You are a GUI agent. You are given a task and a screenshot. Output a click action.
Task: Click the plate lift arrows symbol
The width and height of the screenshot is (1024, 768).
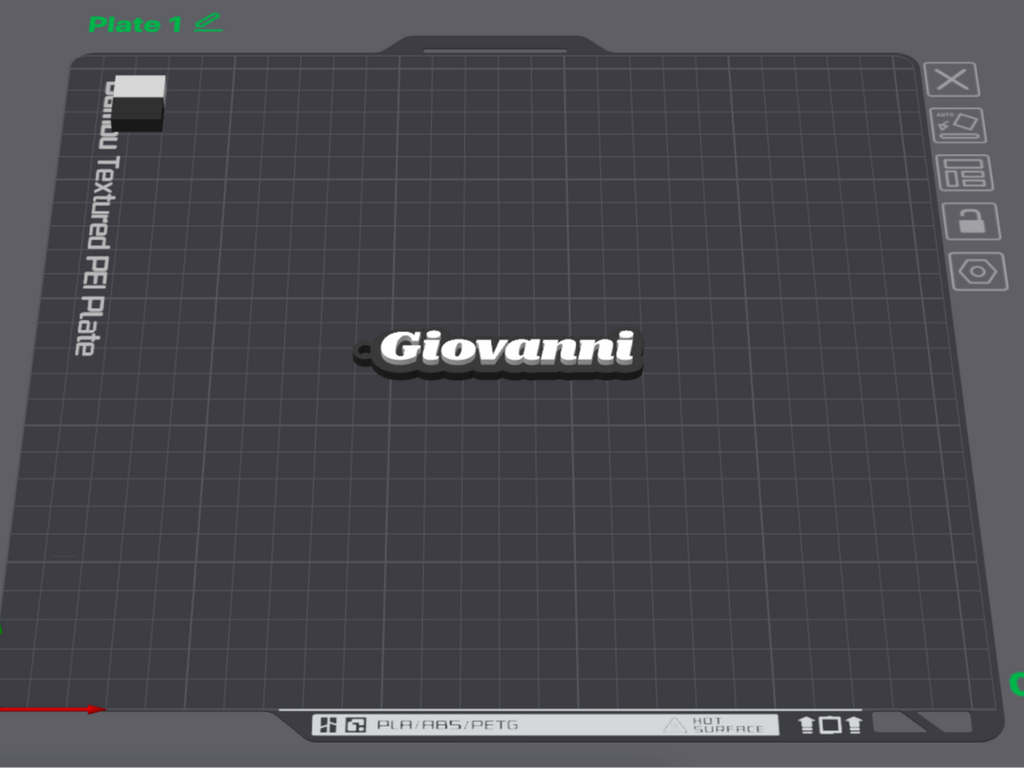click(x=830, y=725)
